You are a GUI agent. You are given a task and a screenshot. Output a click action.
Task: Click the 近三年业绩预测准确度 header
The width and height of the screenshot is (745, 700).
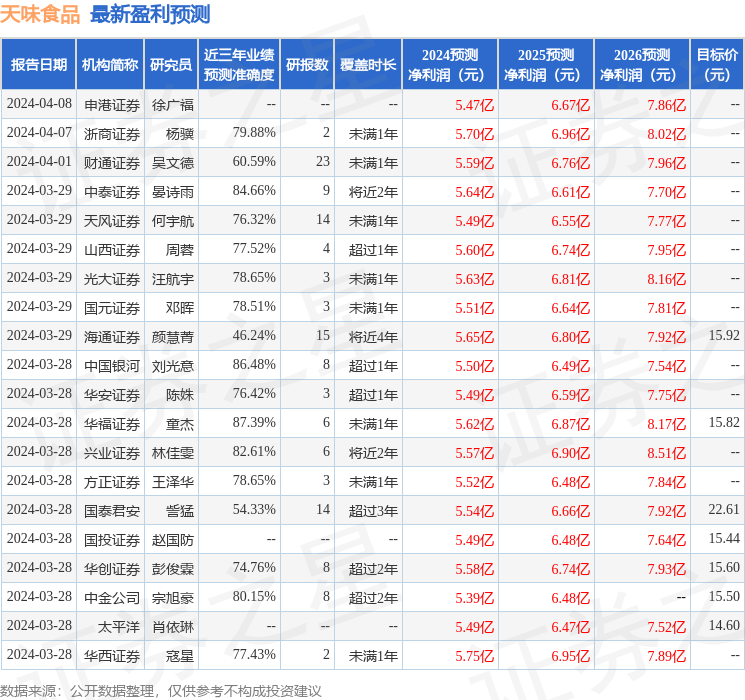pos(239,65)
